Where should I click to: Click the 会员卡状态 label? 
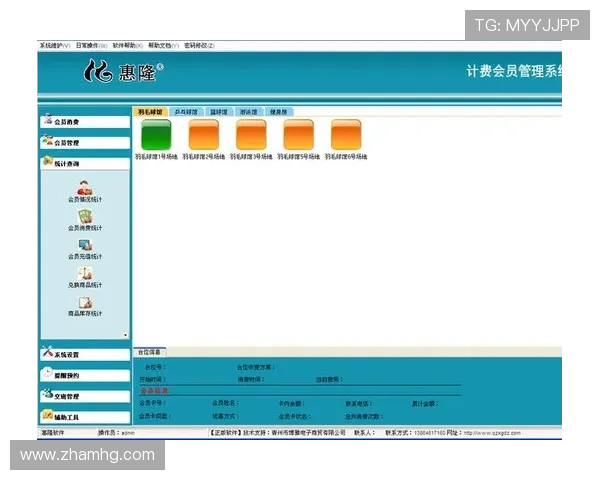point(294,416)
